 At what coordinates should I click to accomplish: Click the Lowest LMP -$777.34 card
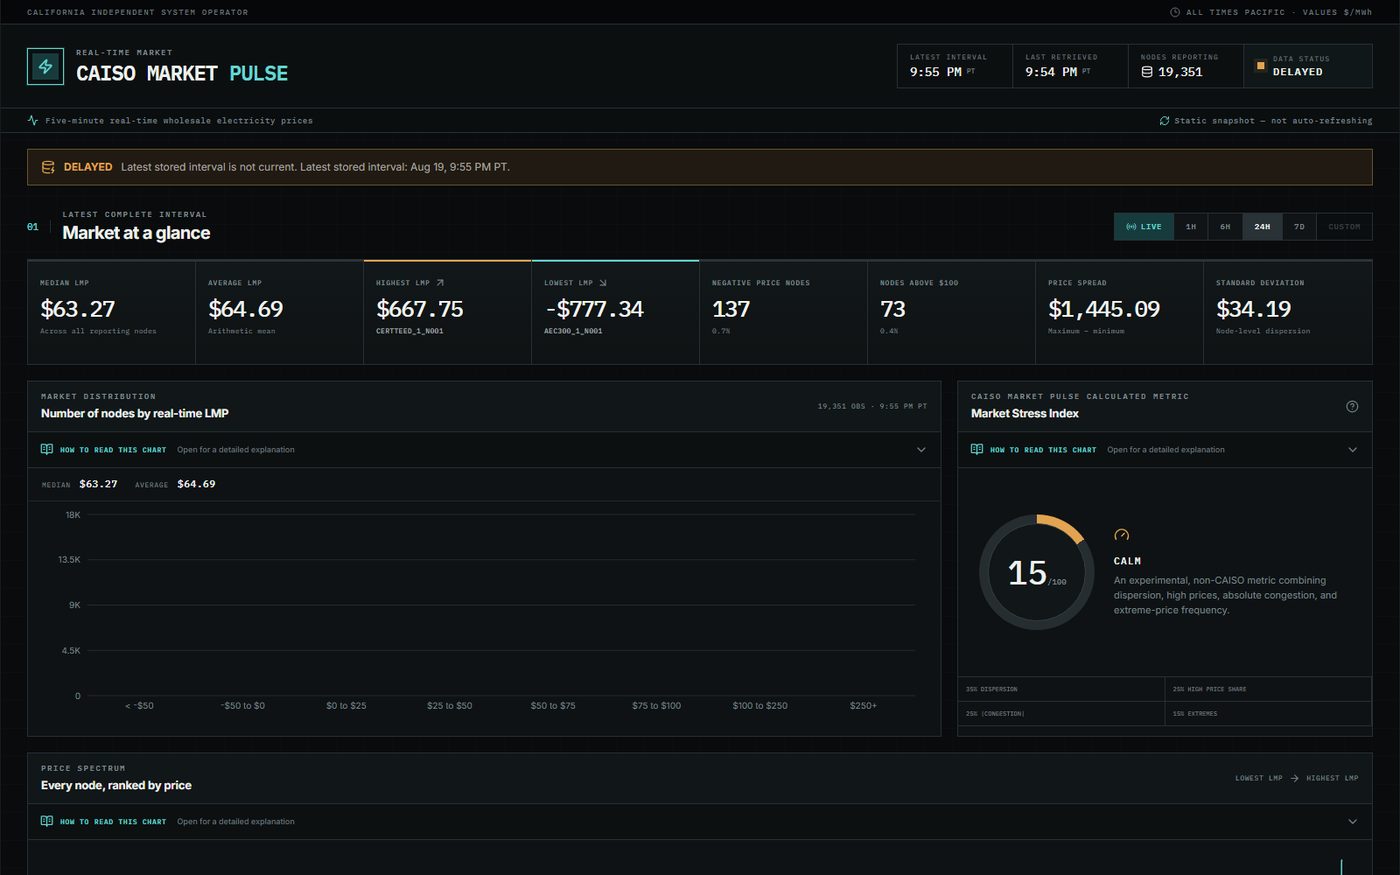click(x=616, y=312)
